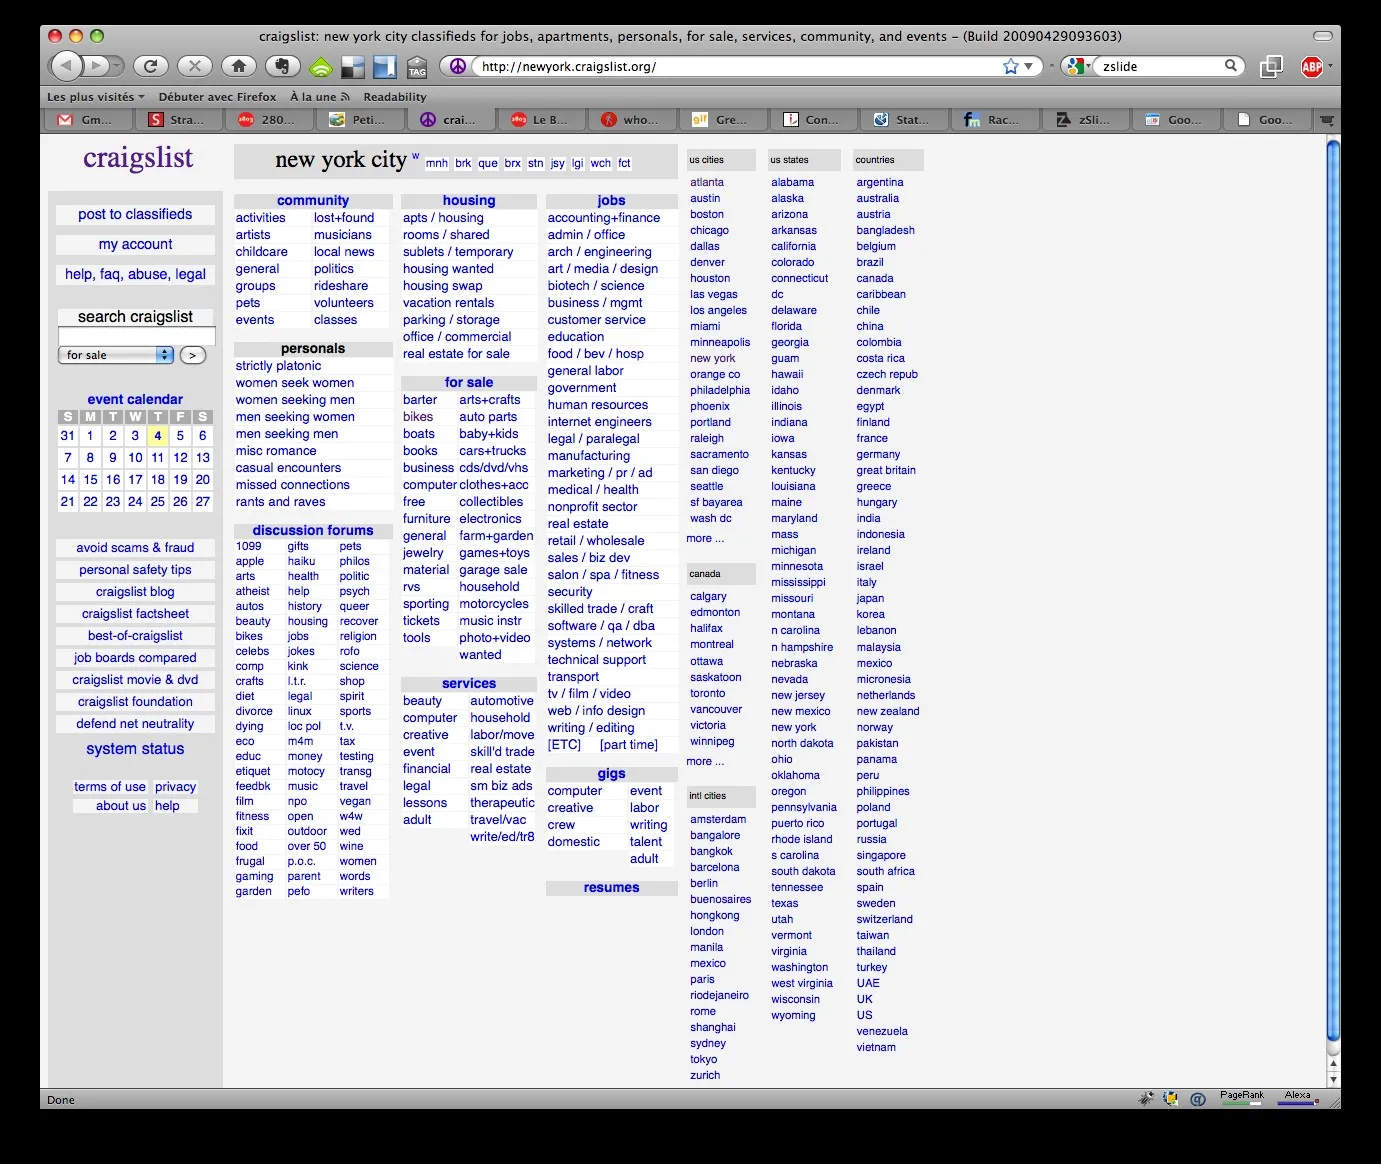Click the green wifi-signal toolbar icon
Image resolution: width=1381 pixels, height=1164 pixels.
(321, 67)
